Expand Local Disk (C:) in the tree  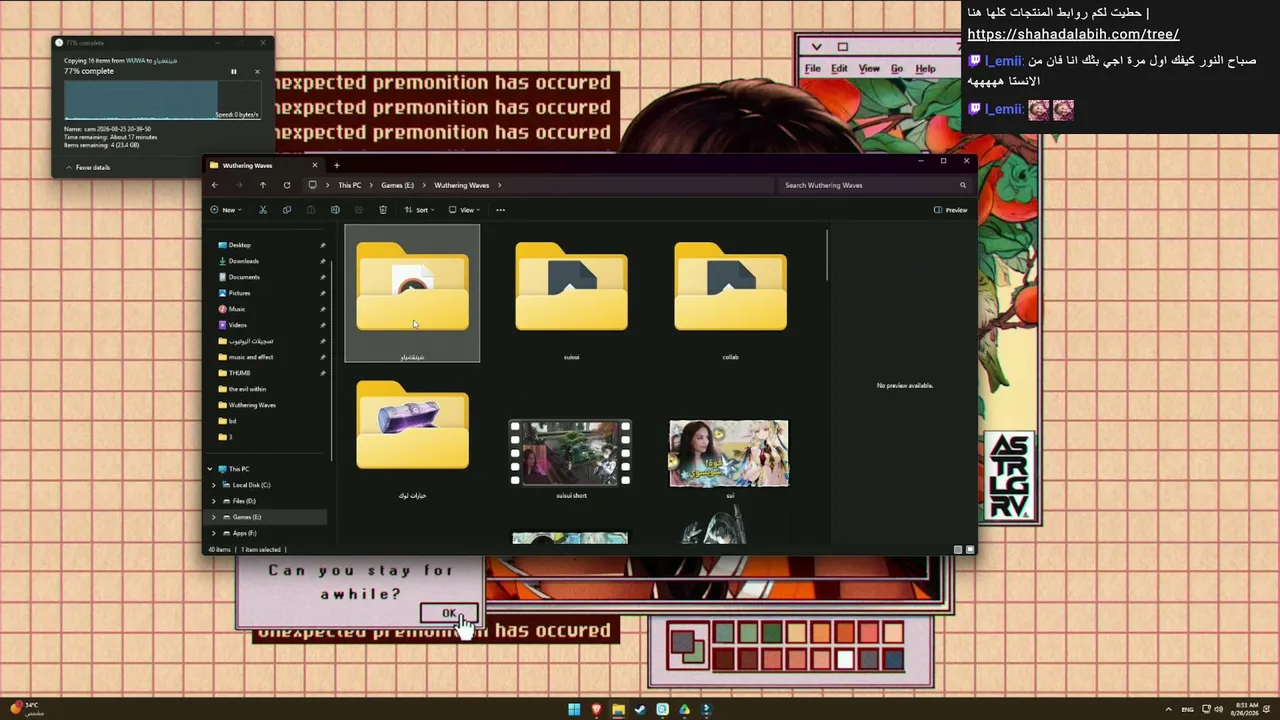214,485
